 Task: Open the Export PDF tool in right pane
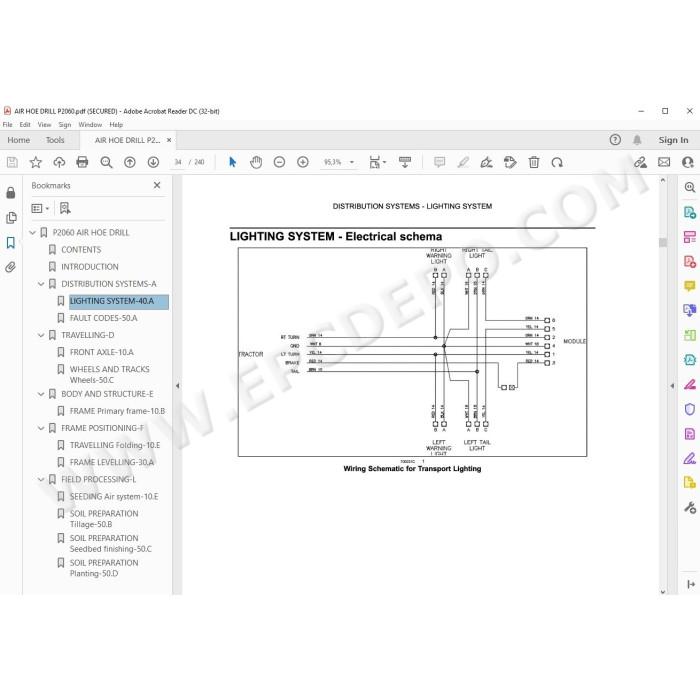[x=690, y=212]
